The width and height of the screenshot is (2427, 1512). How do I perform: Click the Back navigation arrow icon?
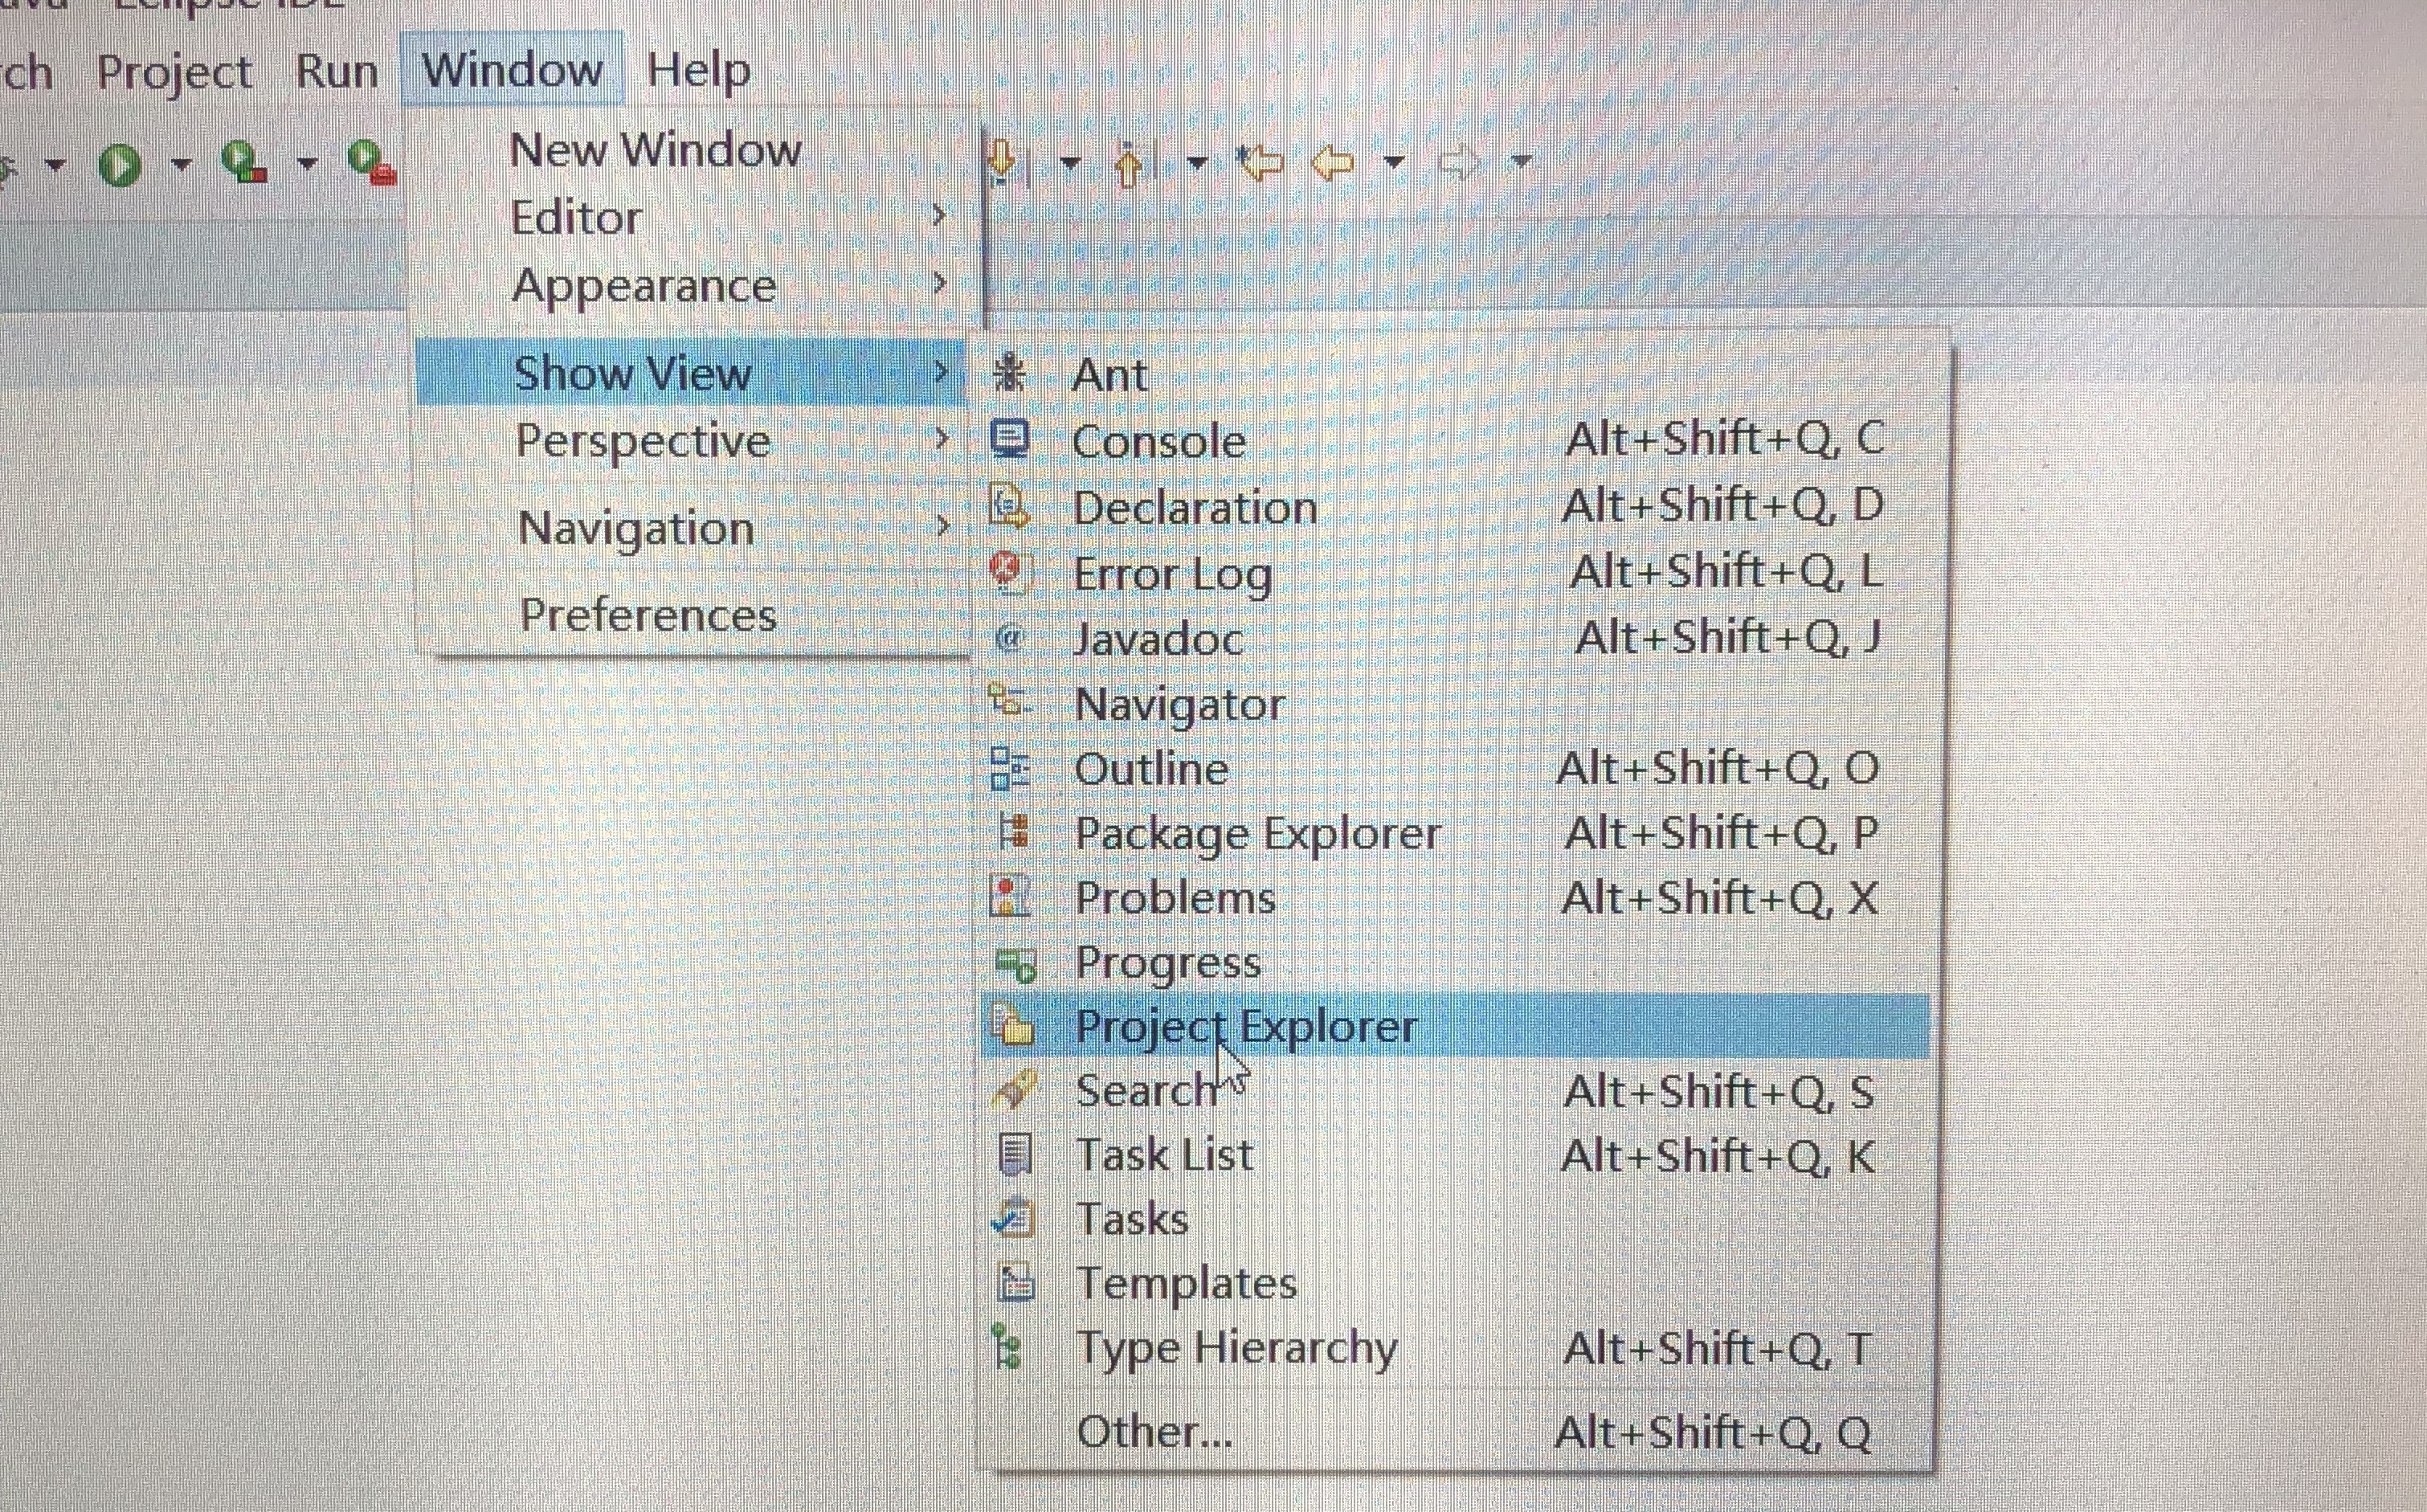(1333, 161)
